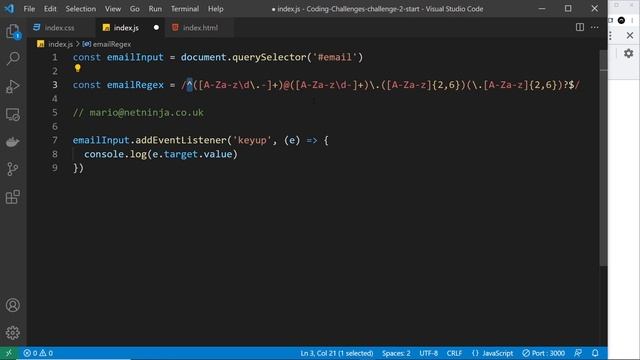
Task: Split the editor to the right
Action: pyautogui.click(x=580, y=27)
